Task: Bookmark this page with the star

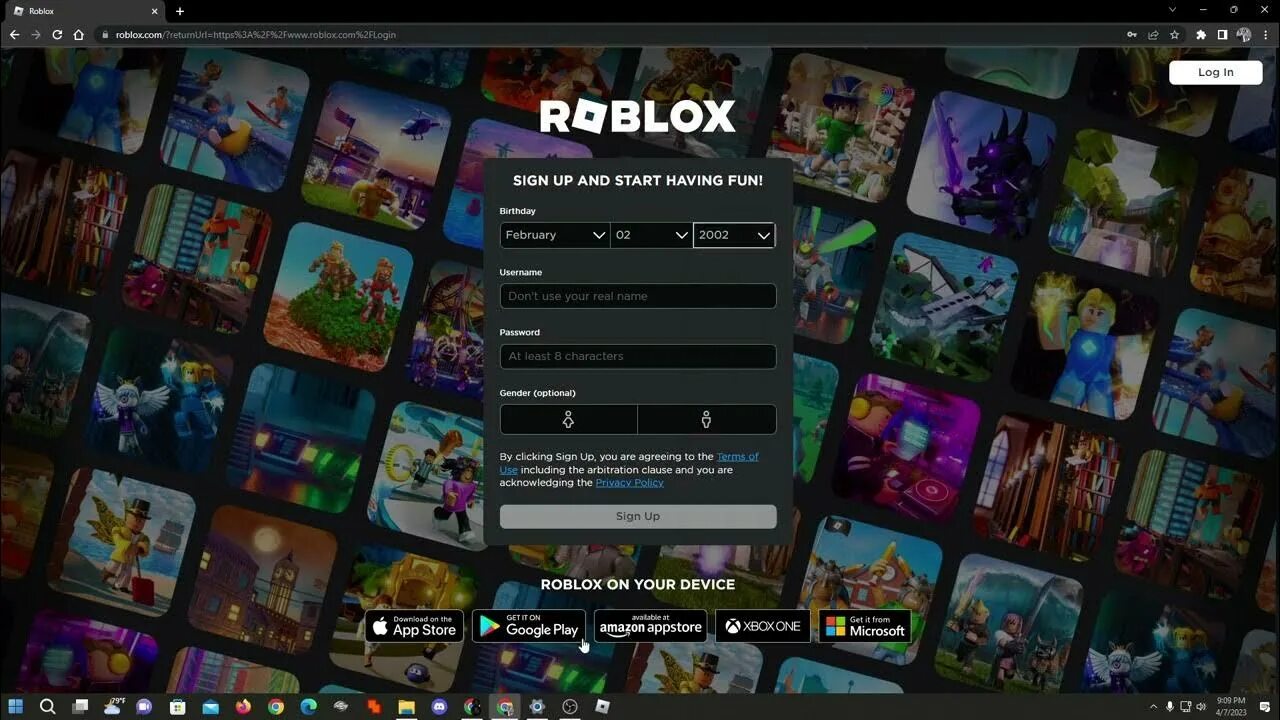Action: click(1174, 34)
